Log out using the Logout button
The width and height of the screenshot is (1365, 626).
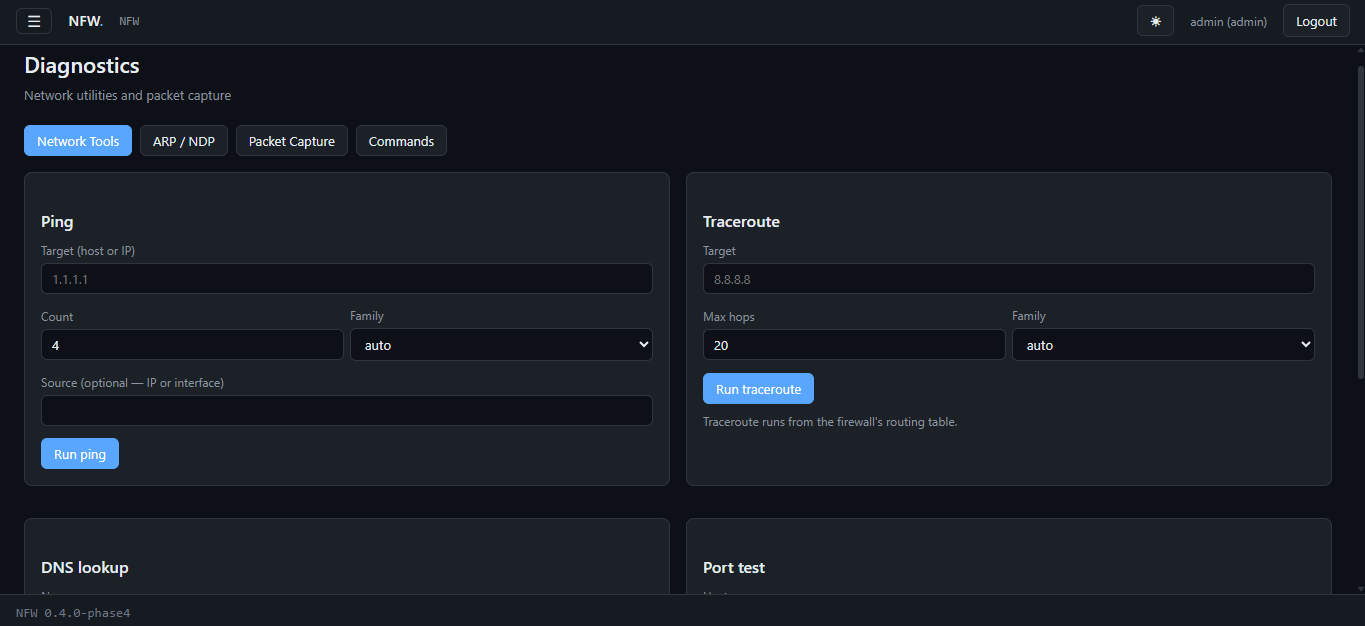1316,21
